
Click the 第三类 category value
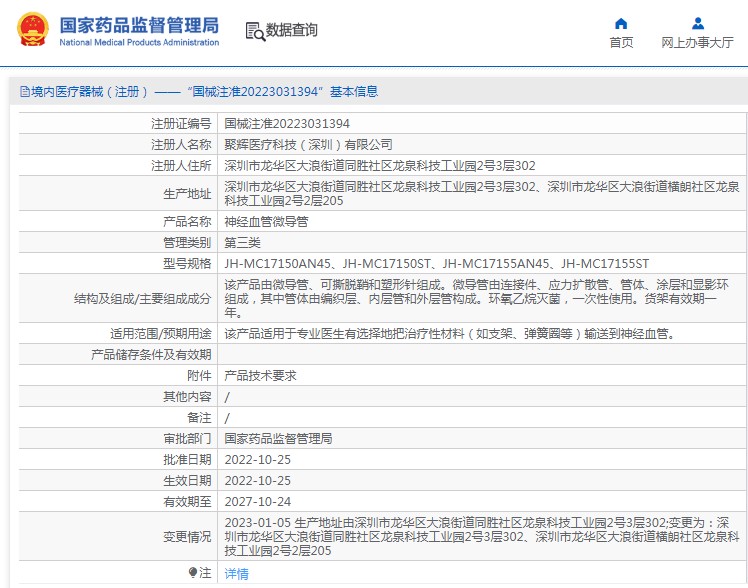[x=242, y=243]
